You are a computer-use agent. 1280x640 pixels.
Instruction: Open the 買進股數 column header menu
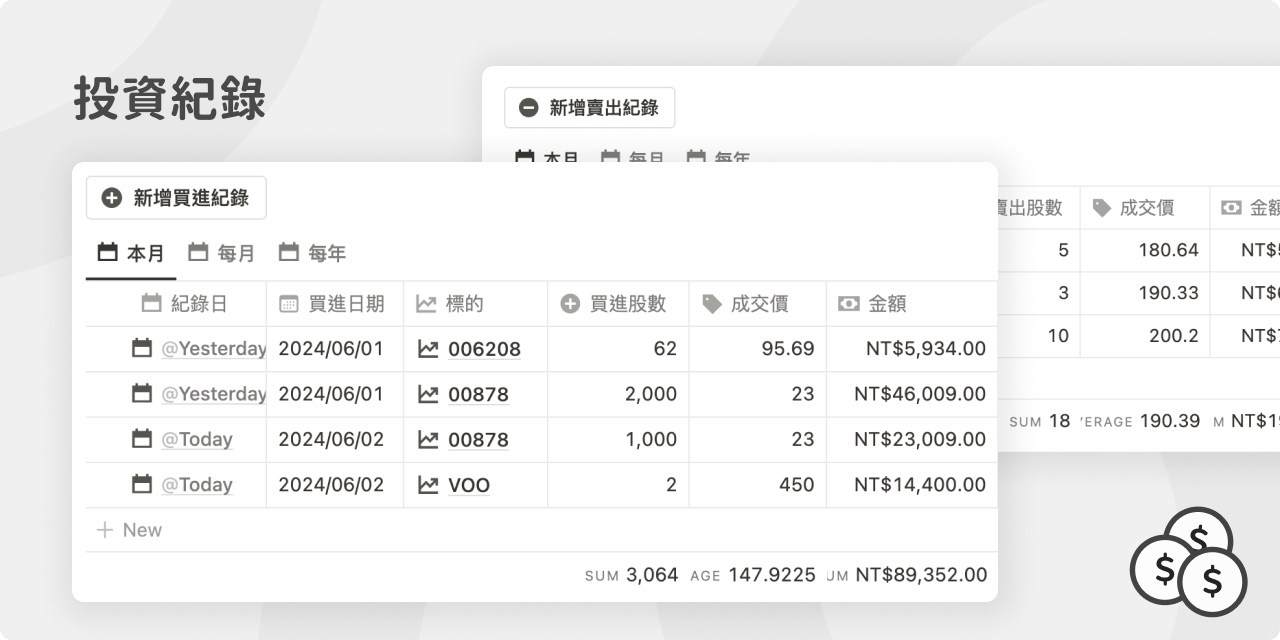[x=617, y=304]
